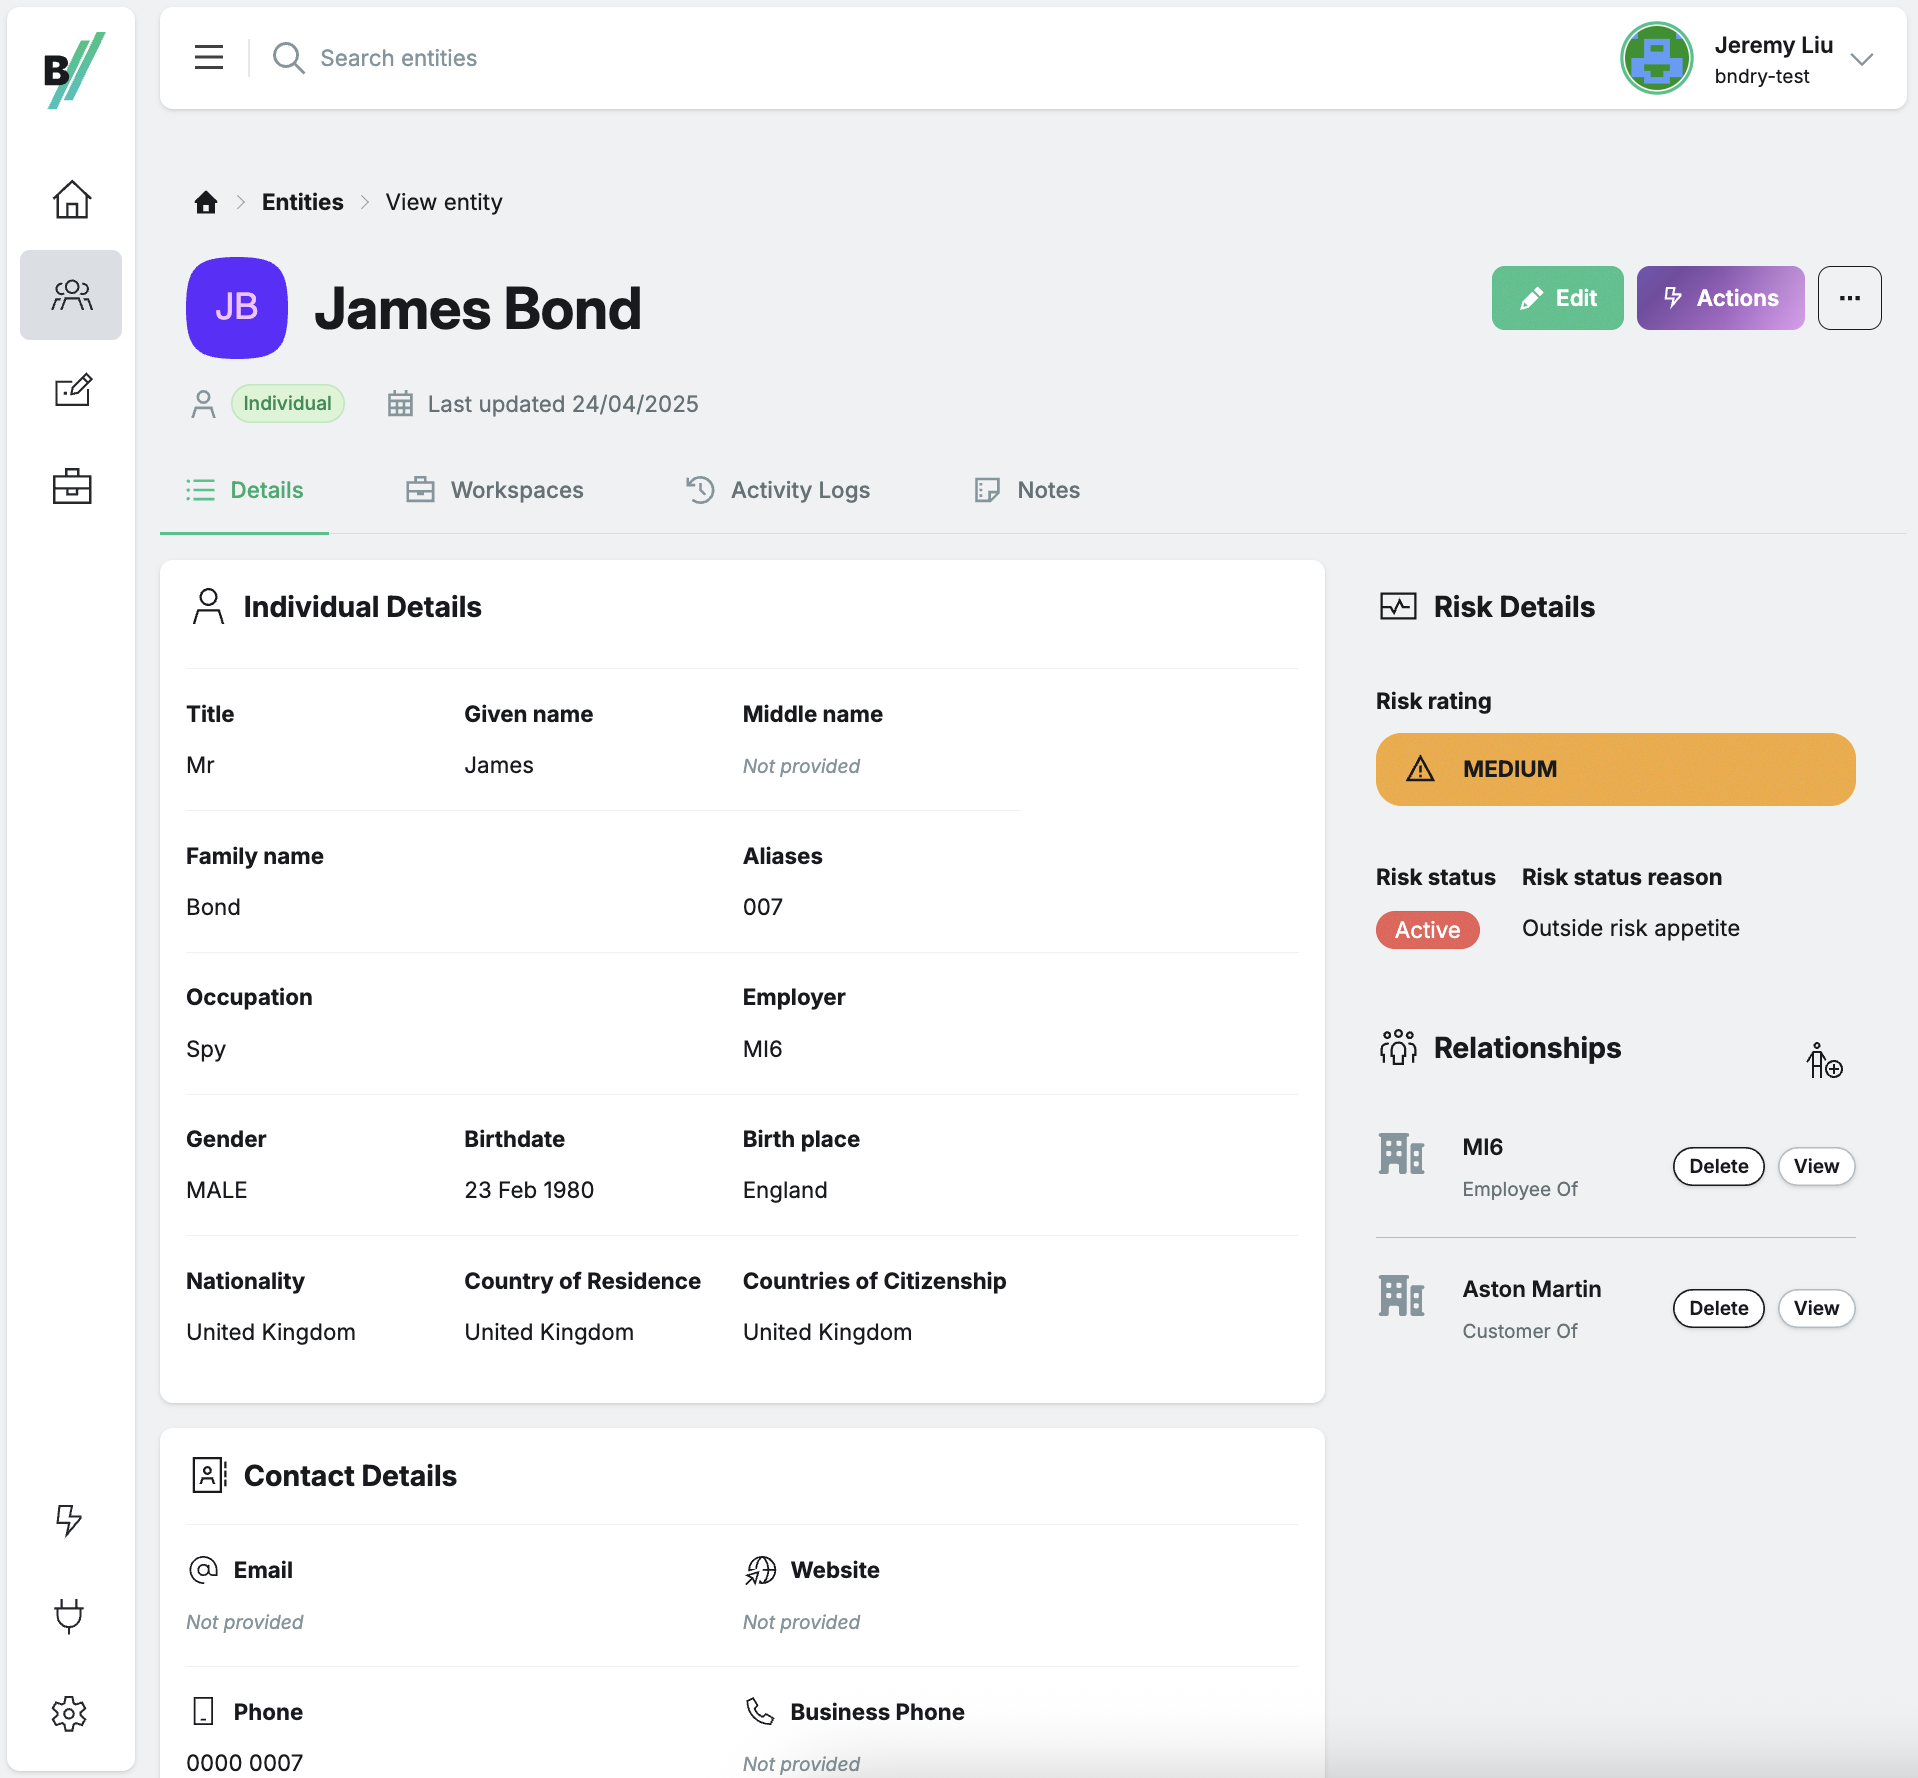Open the Notes tab
The image size is (1918, 1778).
point(1027,490)
